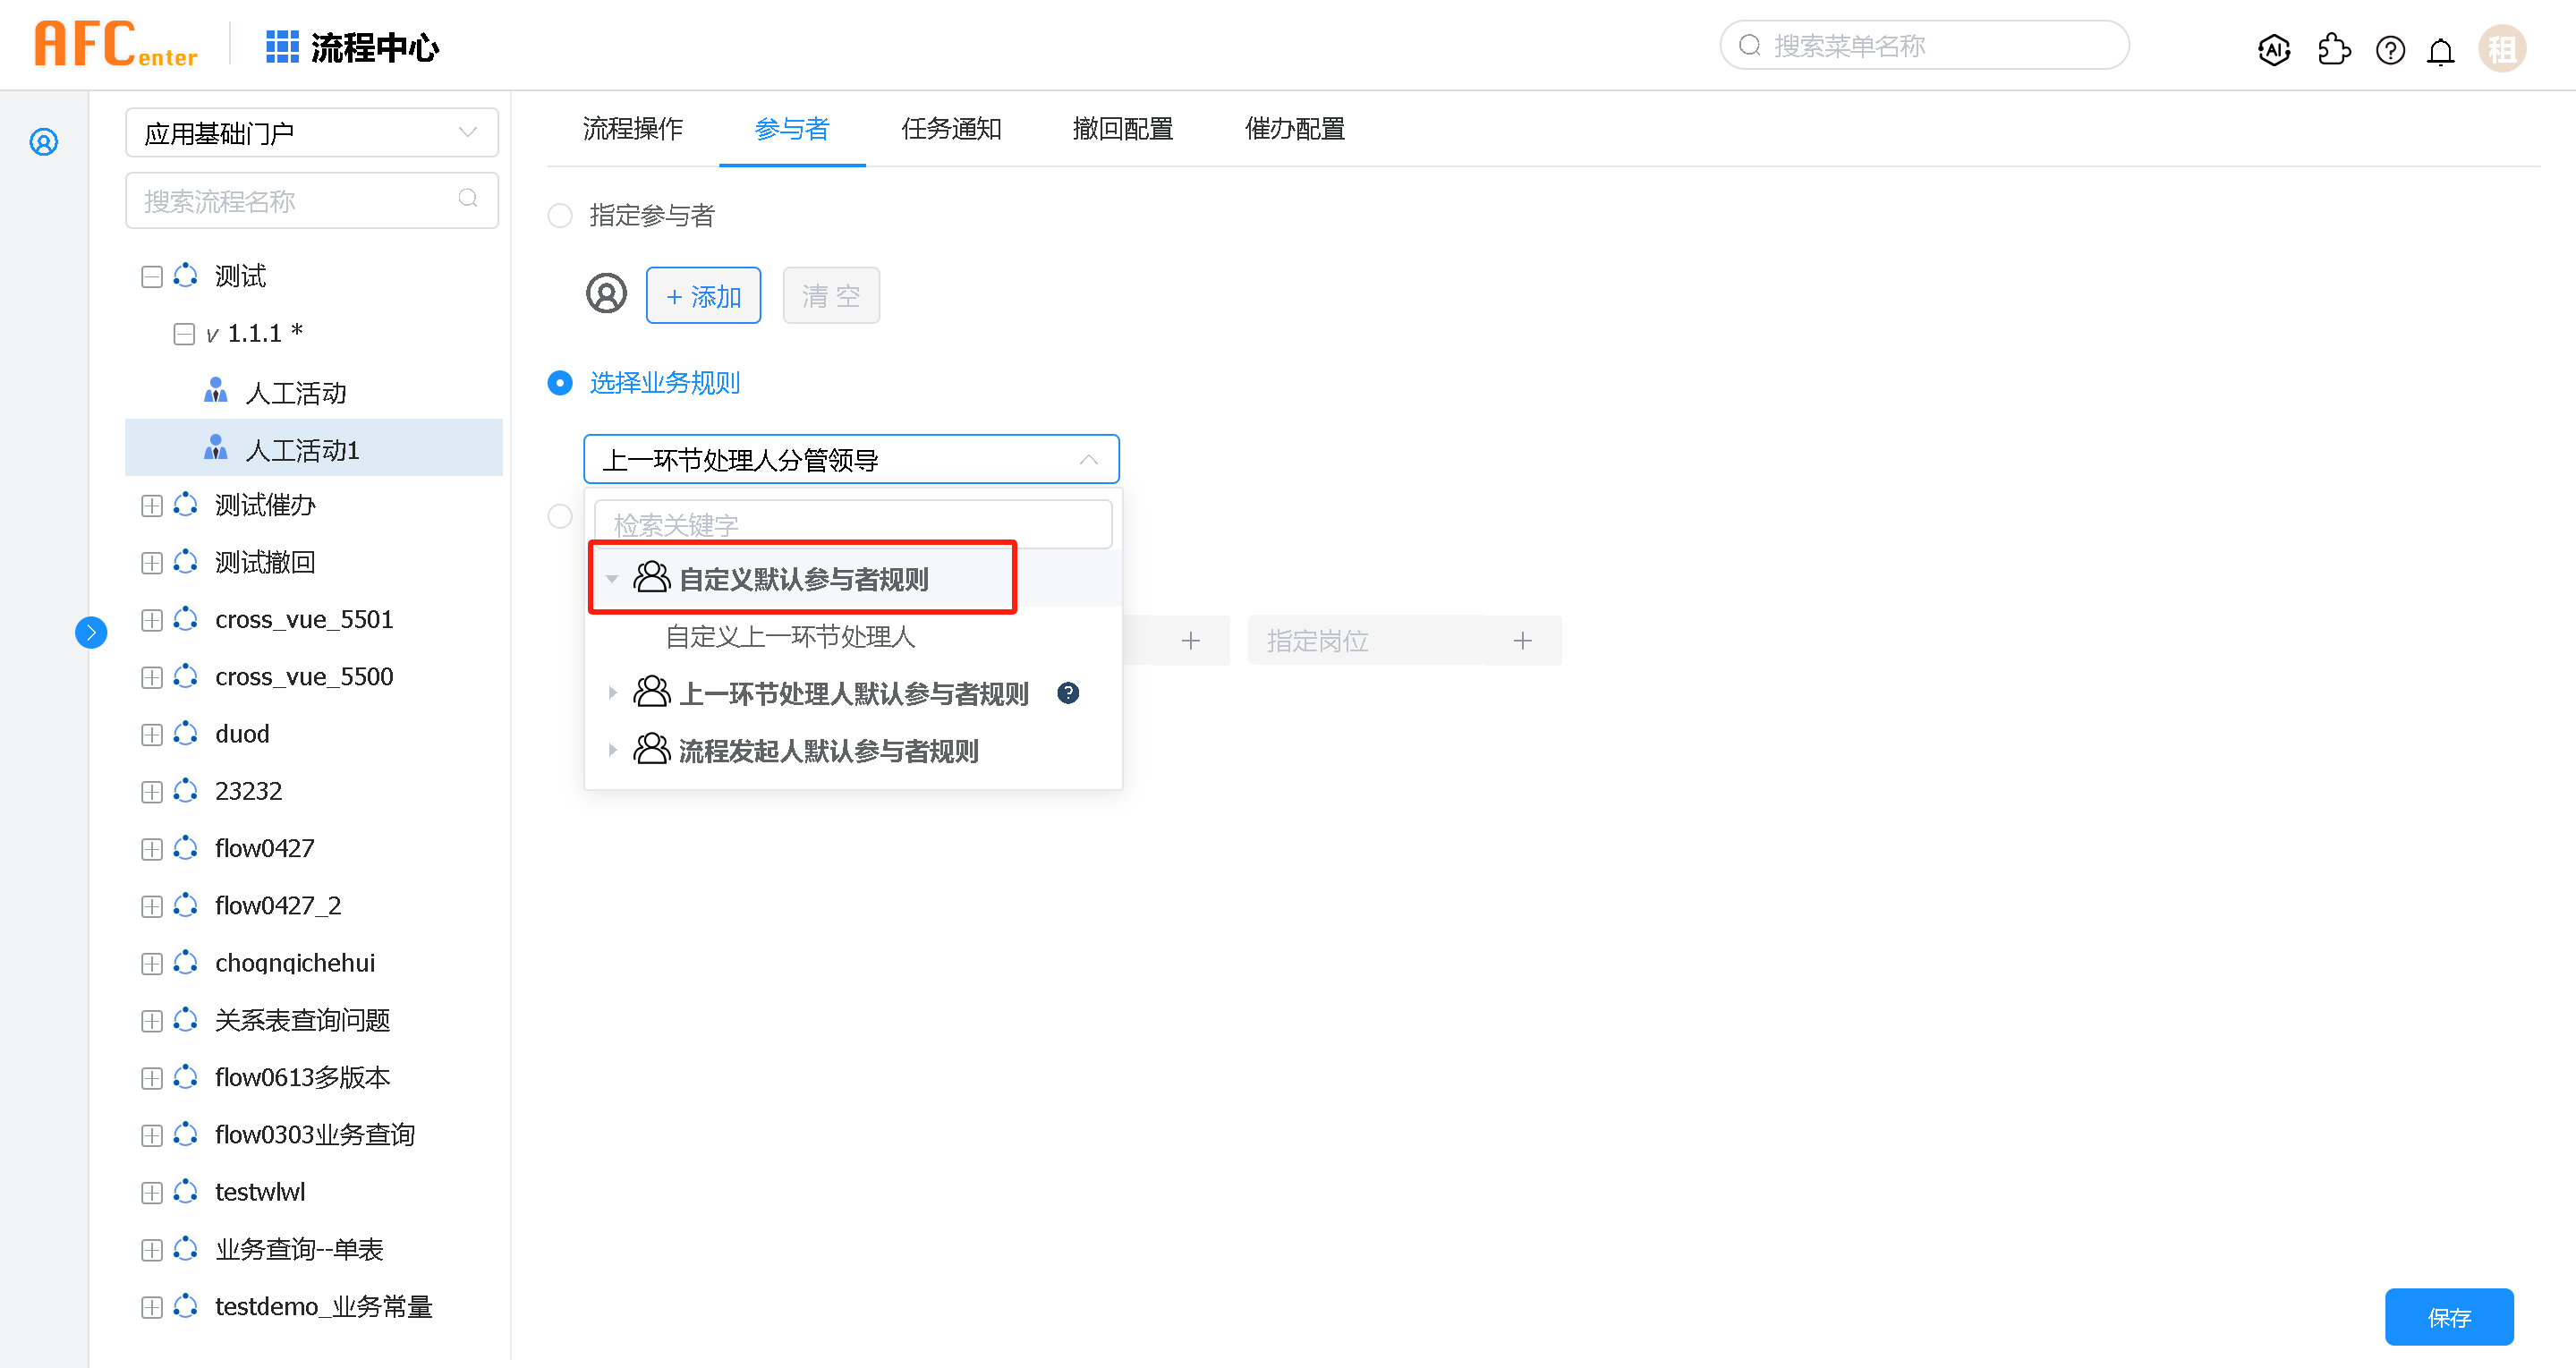Open the plugin puzzle icon
Image resolution: width=2576 pixels, height=1368 pixels.
pyautogui.click(x=2333, y=49)
